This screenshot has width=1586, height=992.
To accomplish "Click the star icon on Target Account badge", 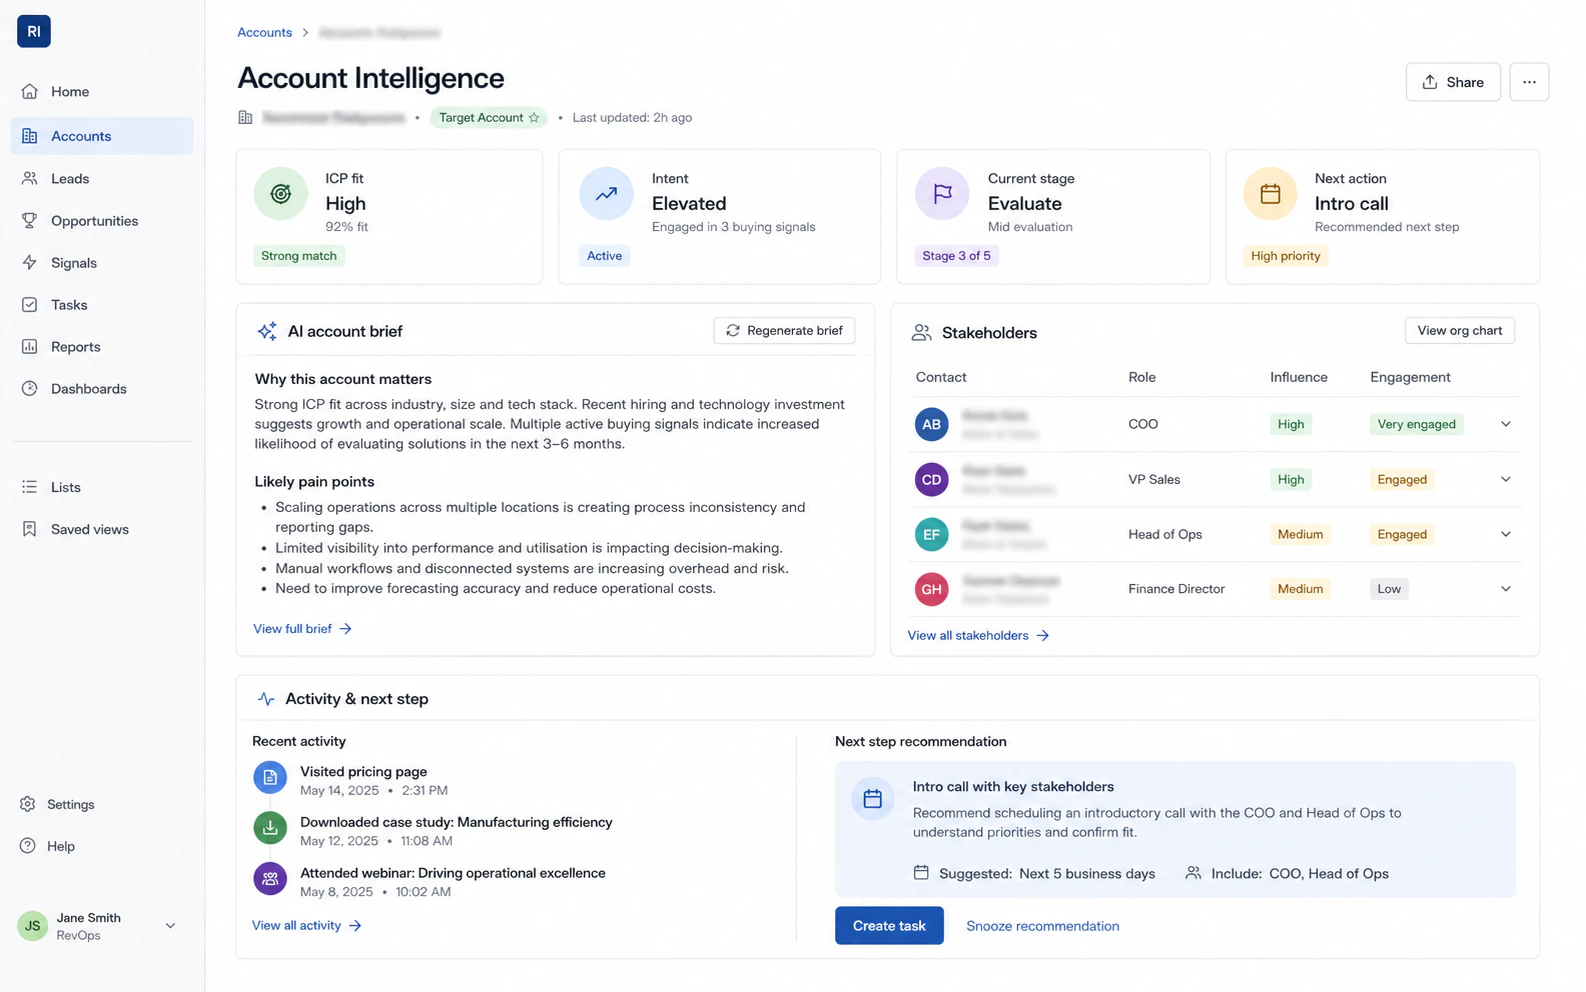I will tap(534, 118).
